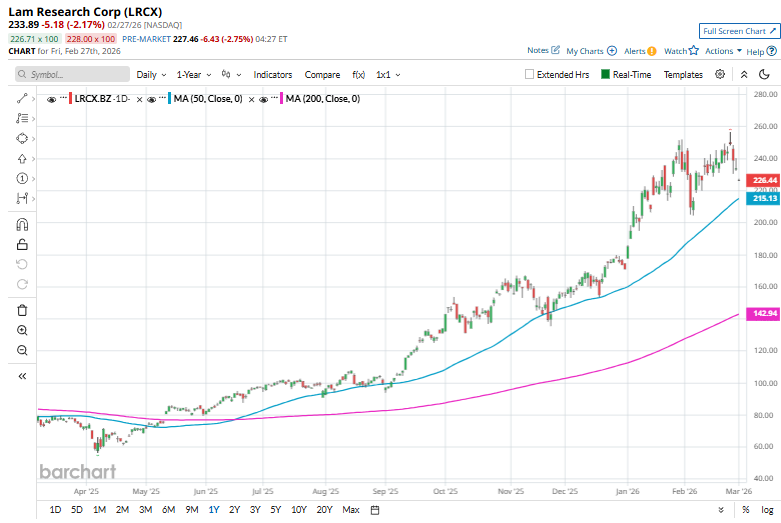Open the Actions dropdown menu

click(723, 50)
